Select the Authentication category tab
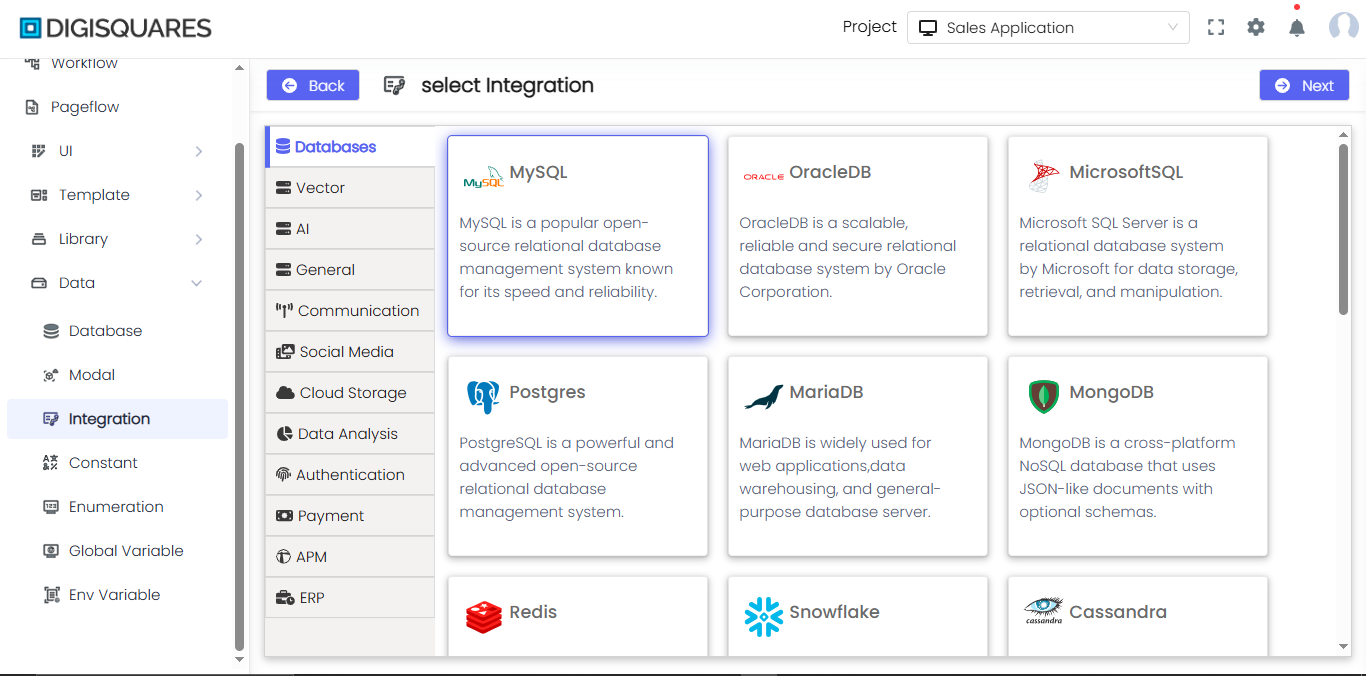The image size is (1366, 676). point(350,475)
